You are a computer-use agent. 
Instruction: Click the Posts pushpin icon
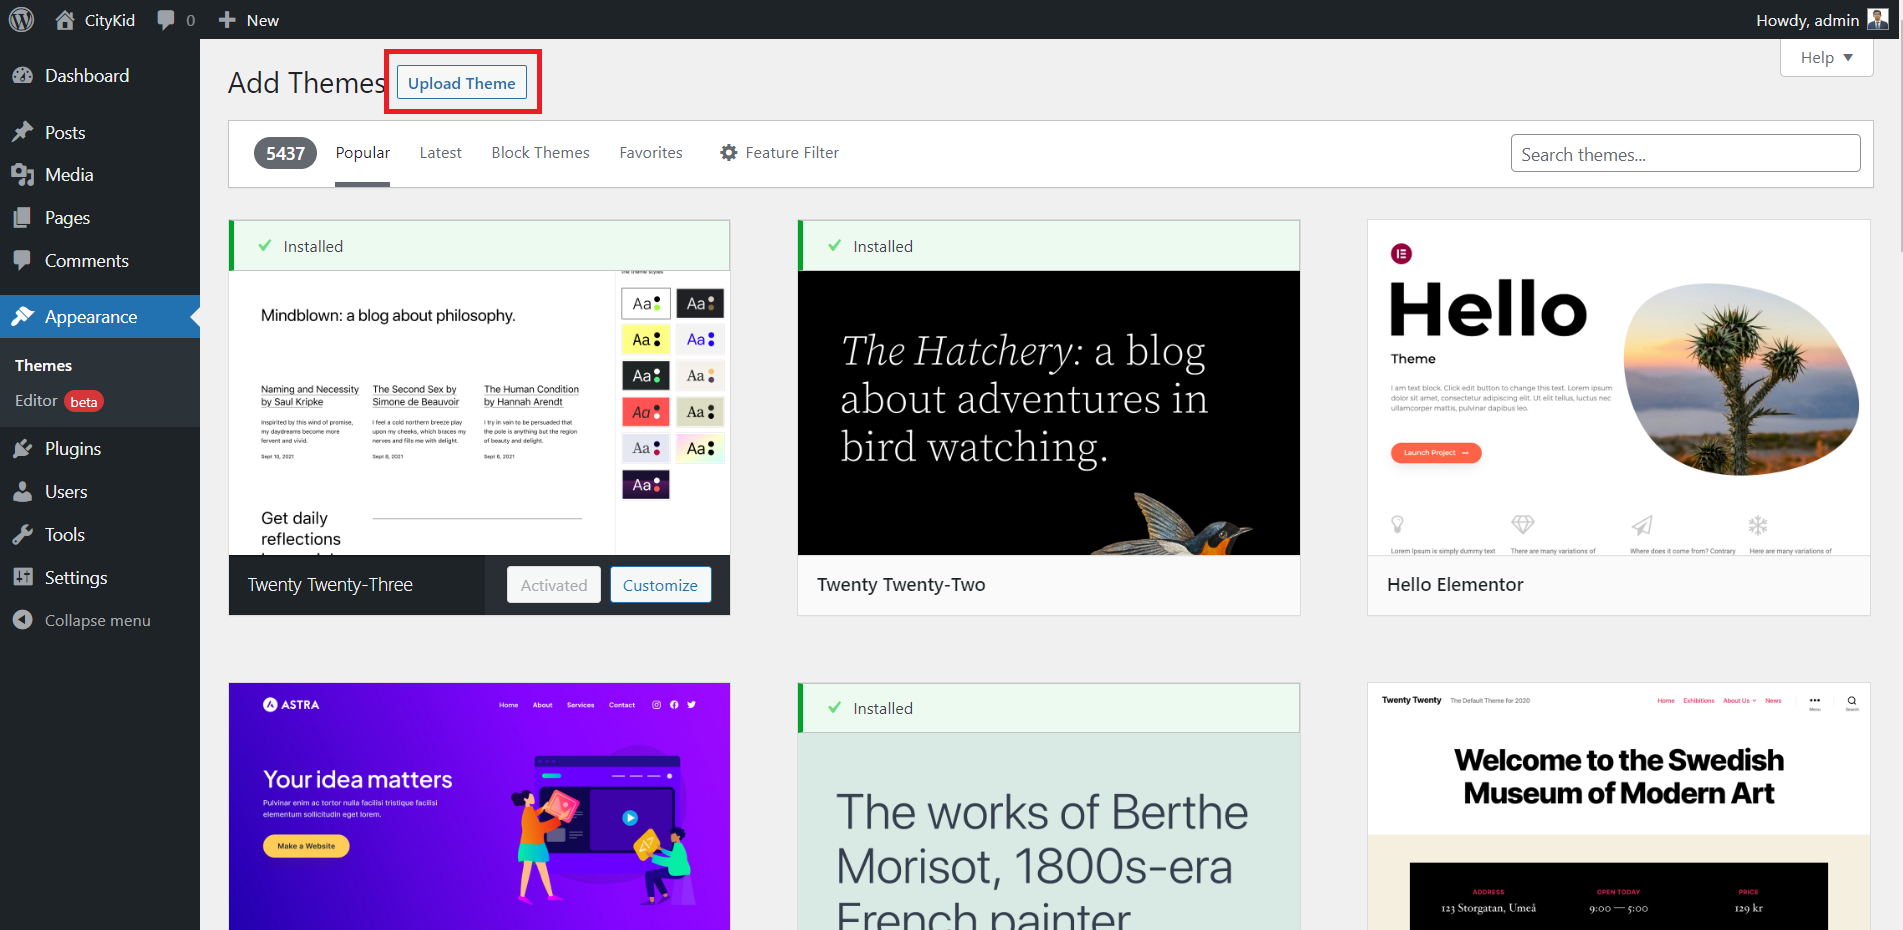click(22, 132)
